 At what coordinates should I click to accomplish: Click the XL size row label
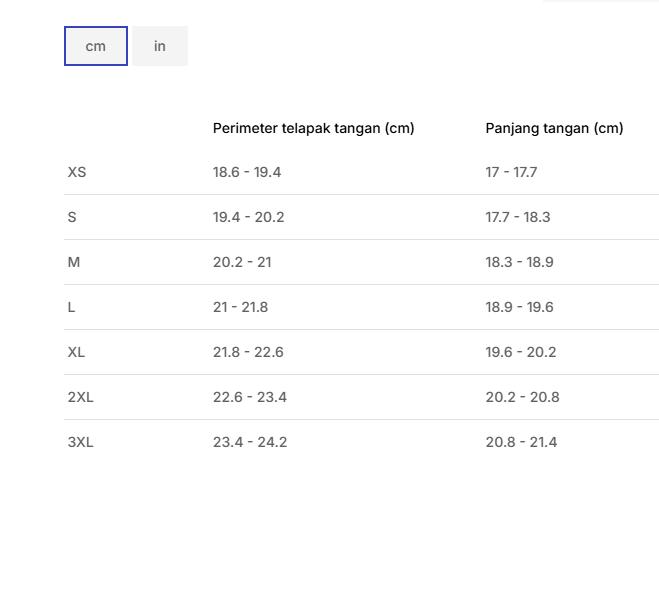coord(76,352)
